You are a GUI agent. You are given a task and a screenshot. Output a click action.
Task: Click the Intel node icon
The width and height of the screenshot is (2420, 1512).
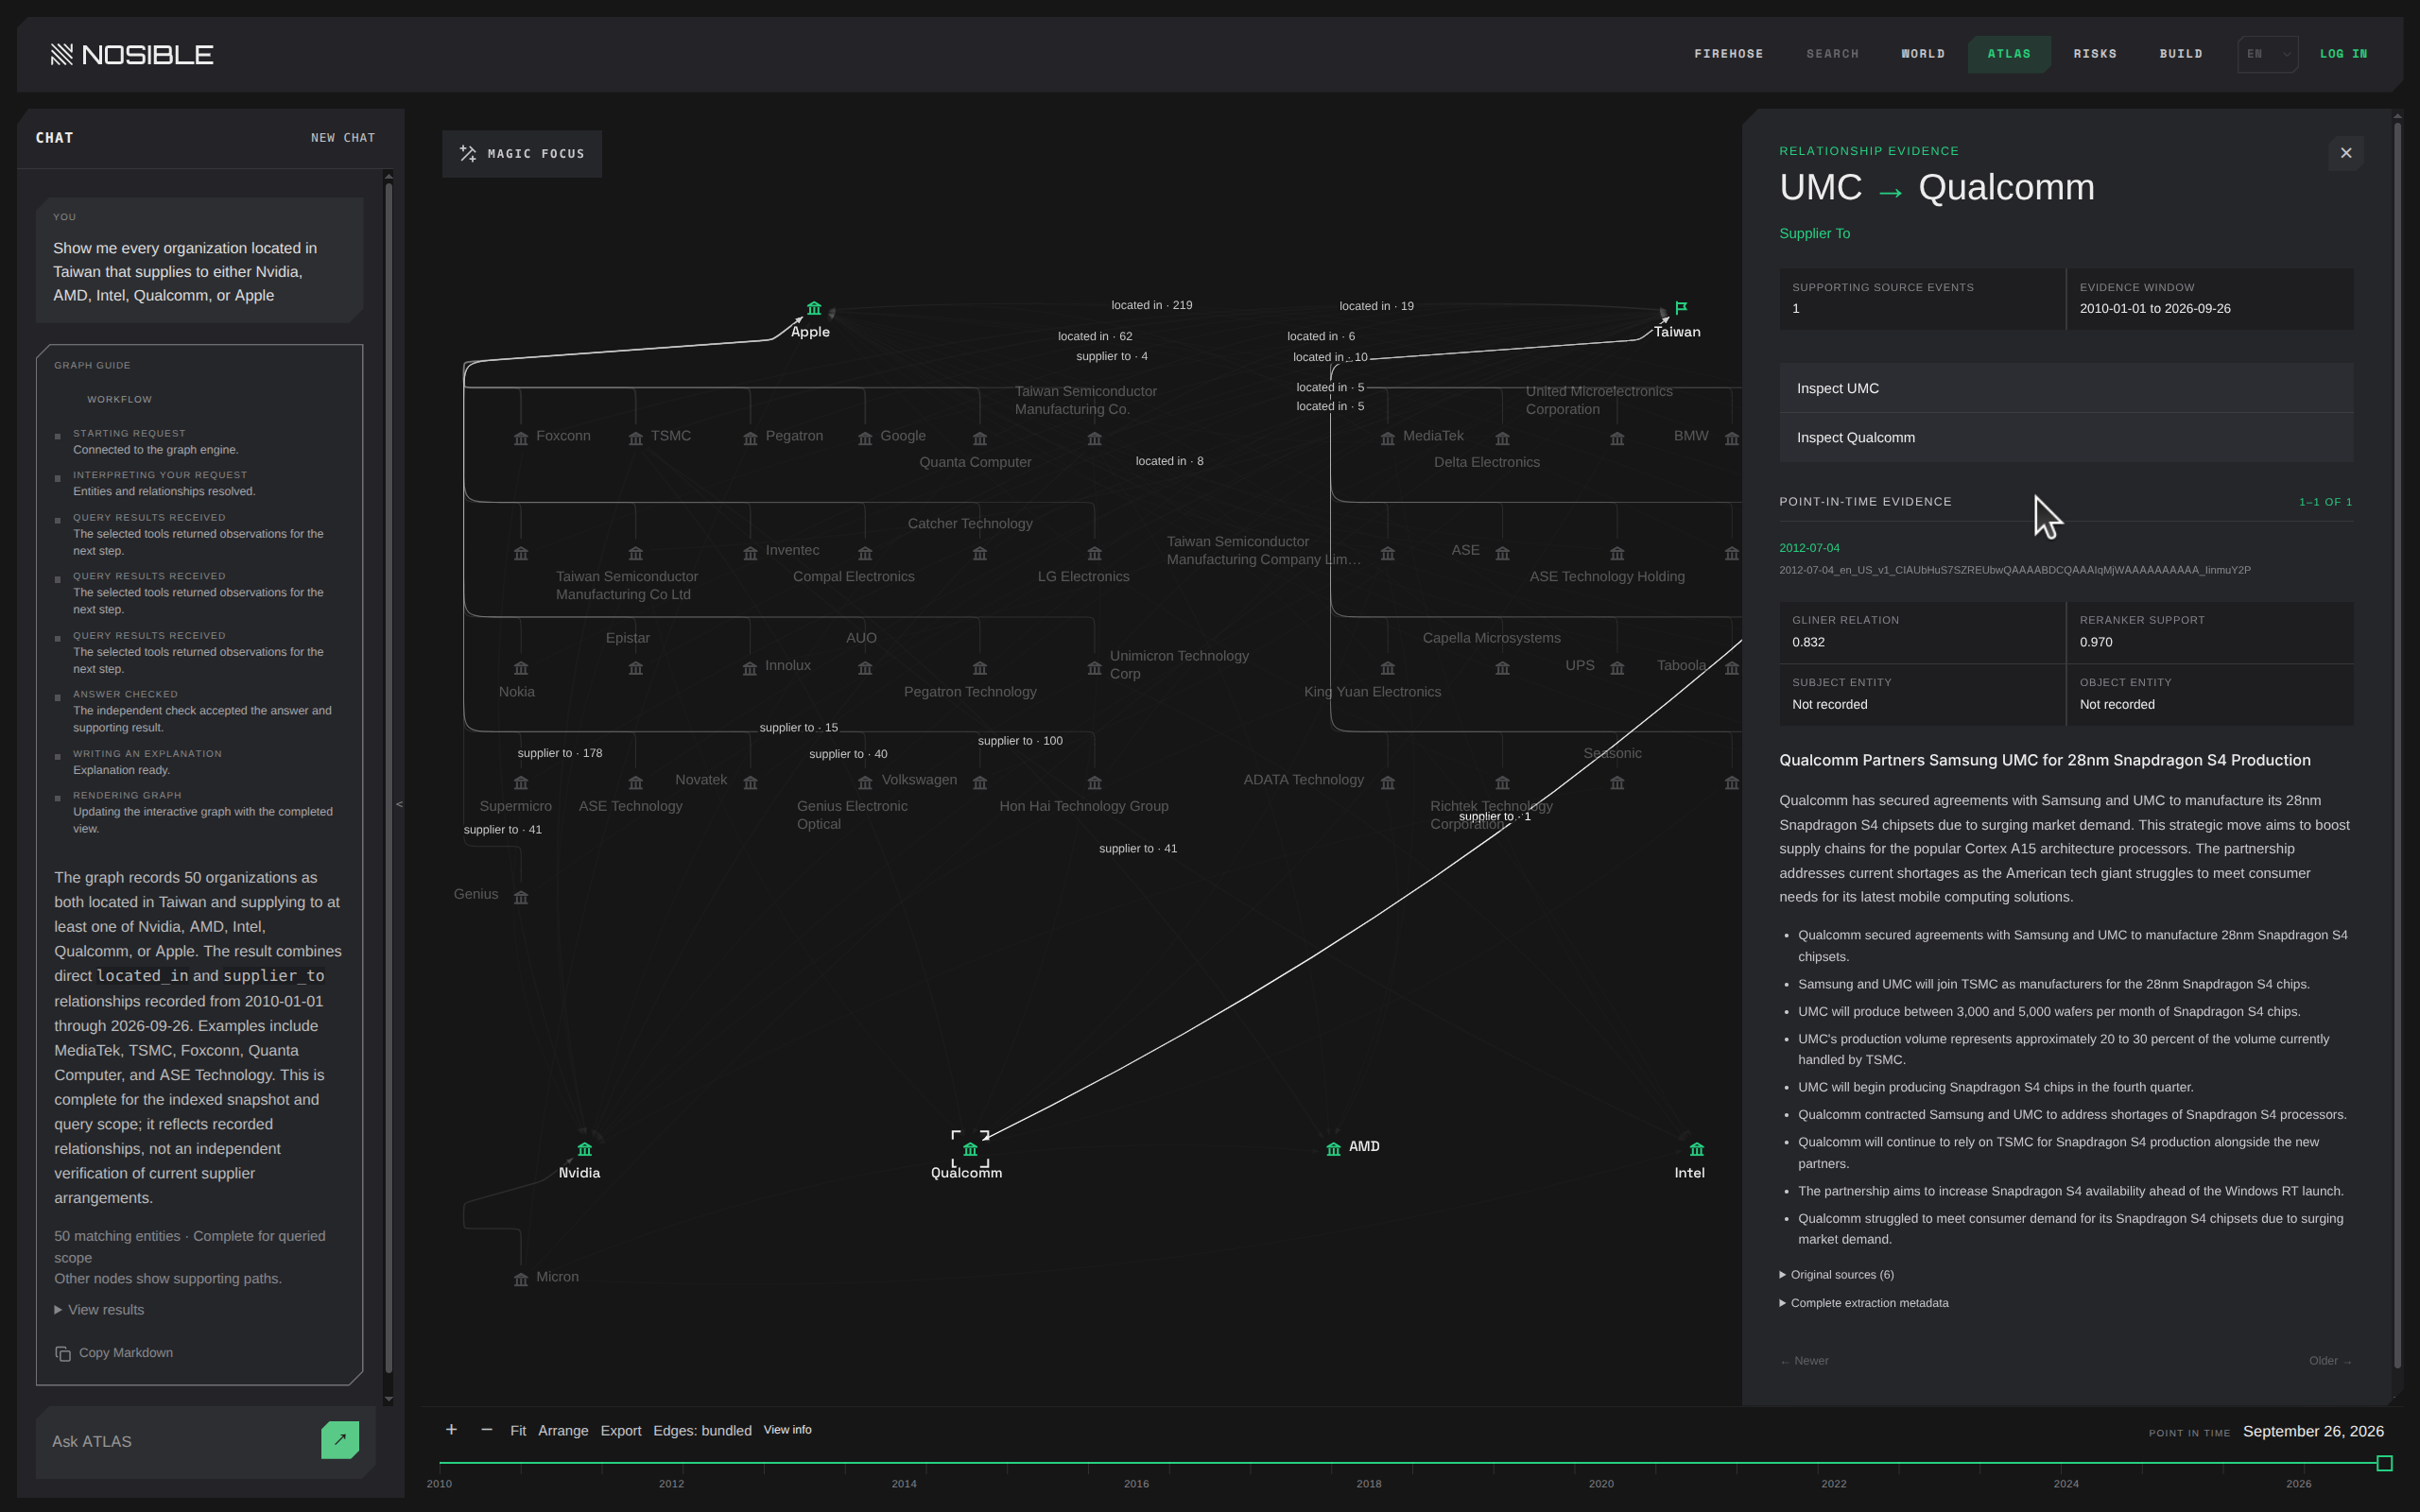[x=1697, y=1150]
